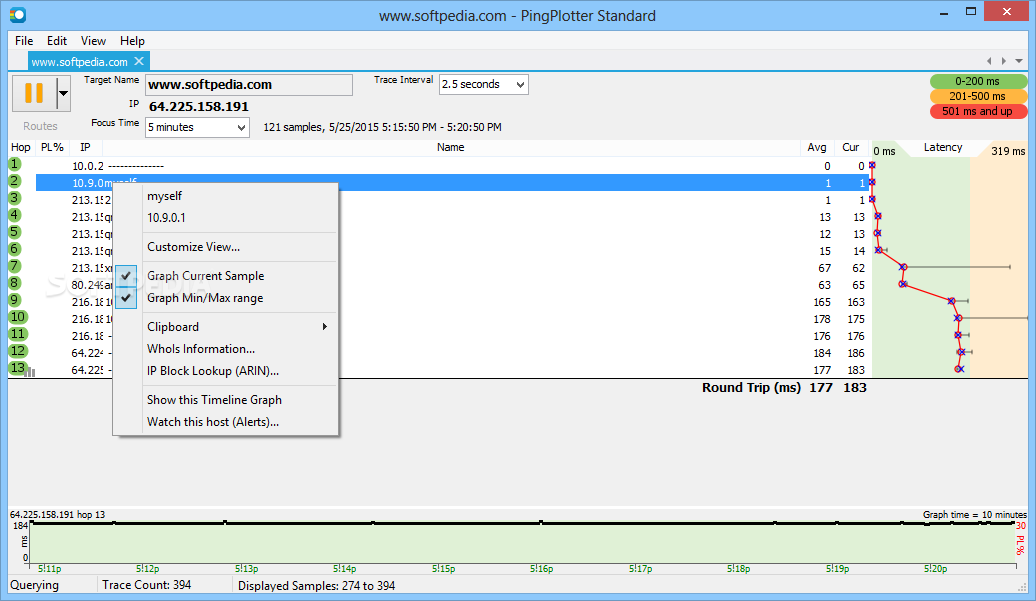
Task: Click the Hop column header
Action: pos(20,147)
